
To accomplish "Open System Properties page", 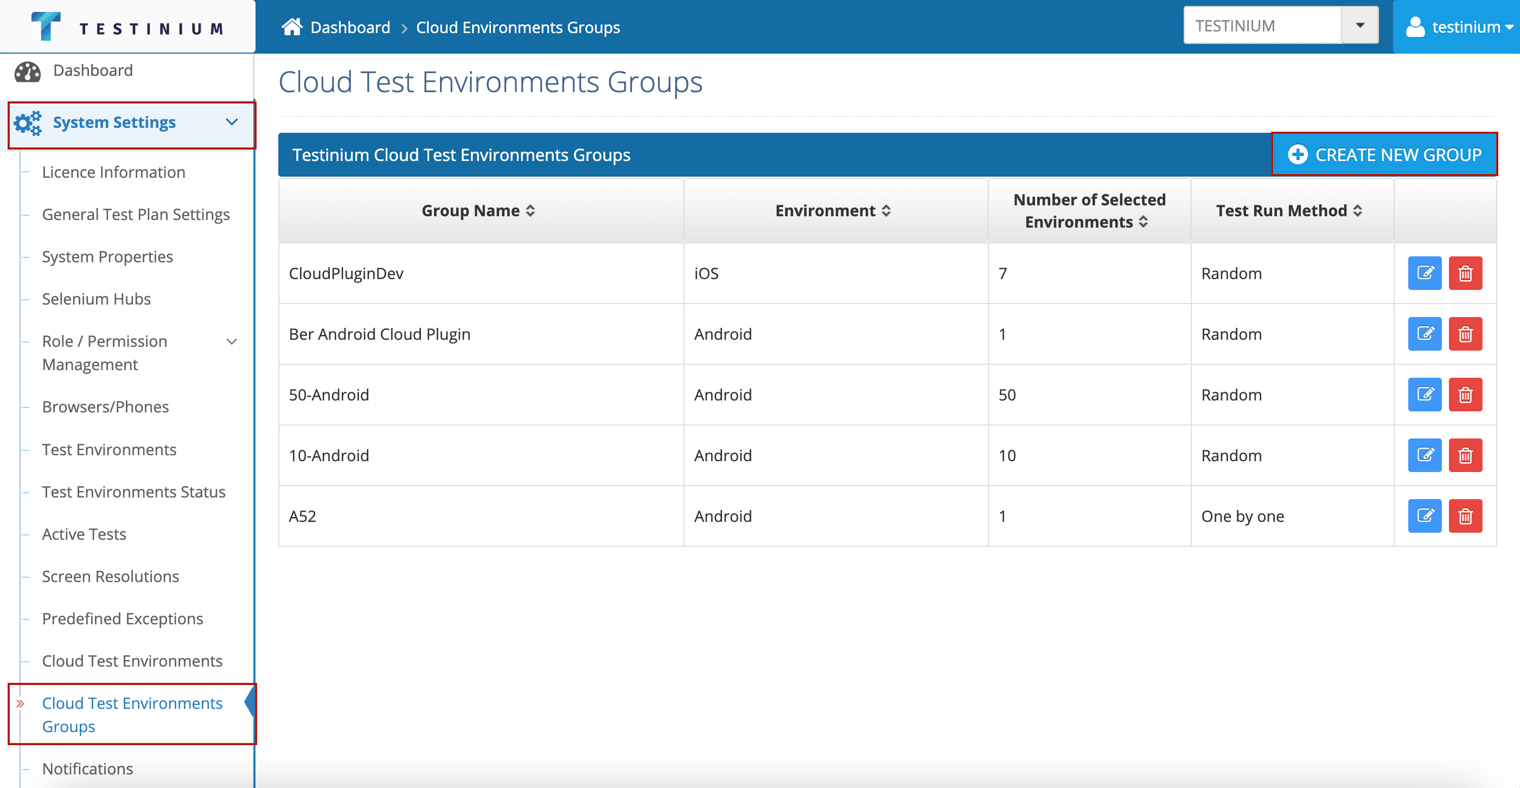I will pyautogui.click(x=107, y=257).
